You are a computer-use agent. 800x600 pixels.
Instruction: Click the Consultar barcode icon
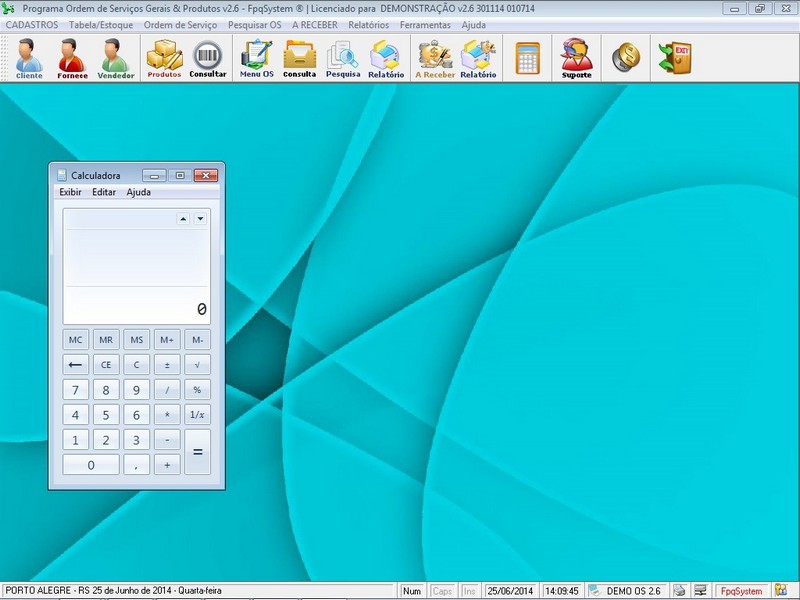(x=208, y=58)
